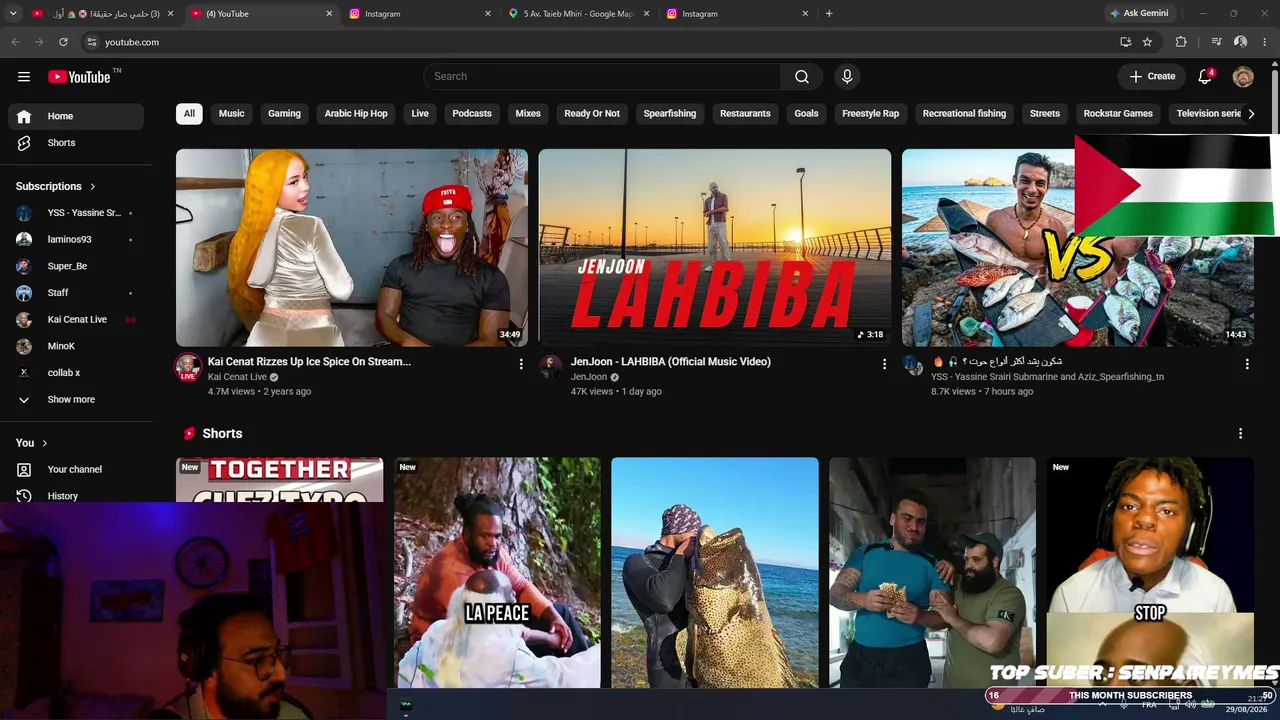
Task: Play the Kai Cenat and Ice Spice thumbnail
Action: pyautogui.click(x=352, y=248)
